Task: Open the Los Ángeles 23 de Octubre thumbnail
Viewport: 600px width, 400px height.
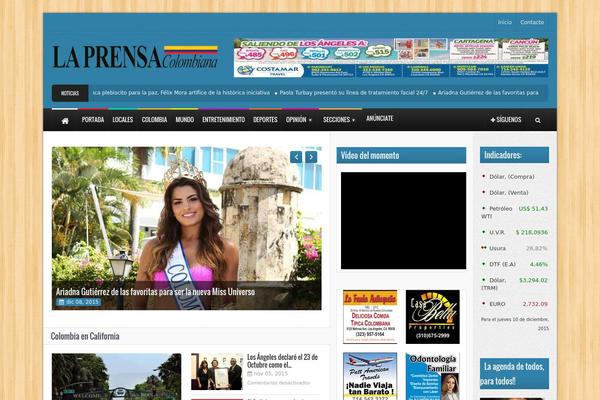Action: [217, 371]
